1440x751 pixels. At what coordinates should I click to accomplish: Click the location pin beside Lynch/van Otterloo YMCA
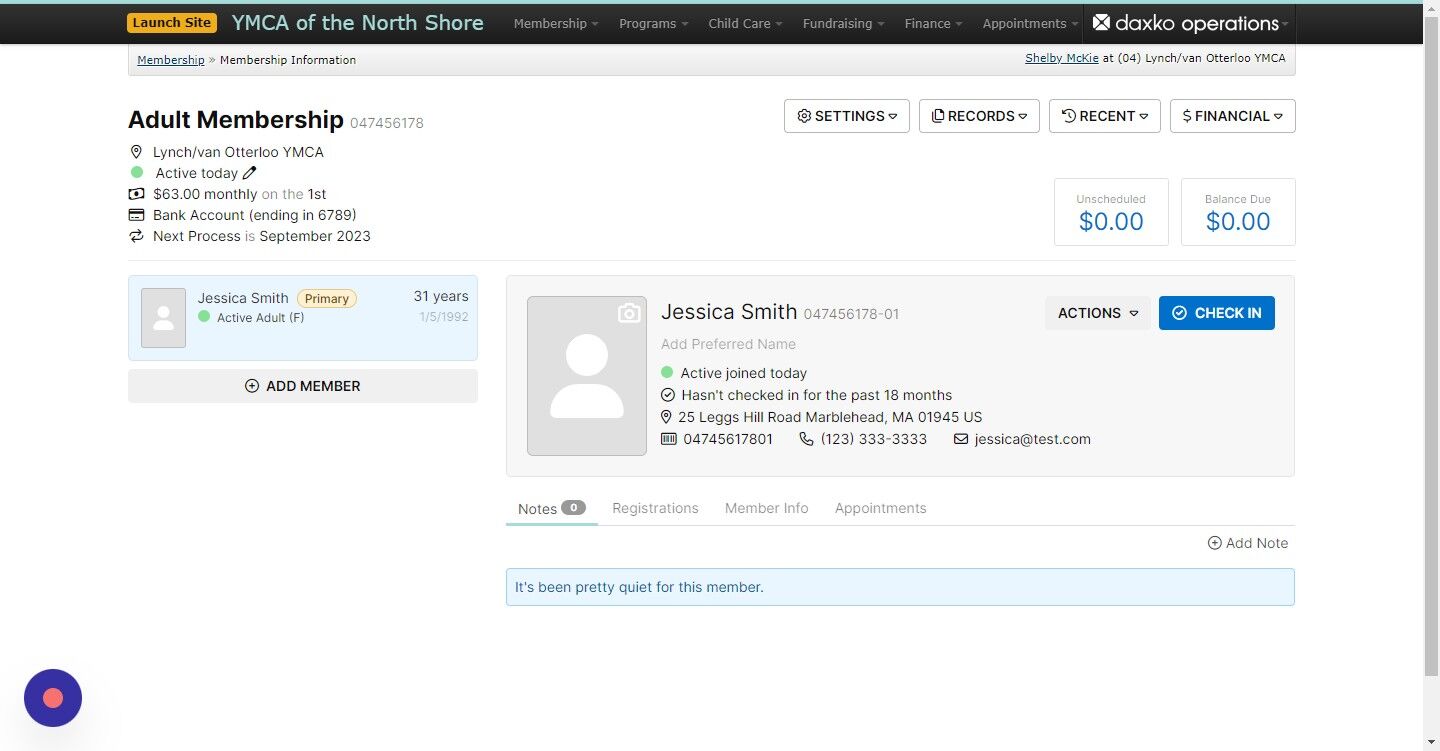137,152
